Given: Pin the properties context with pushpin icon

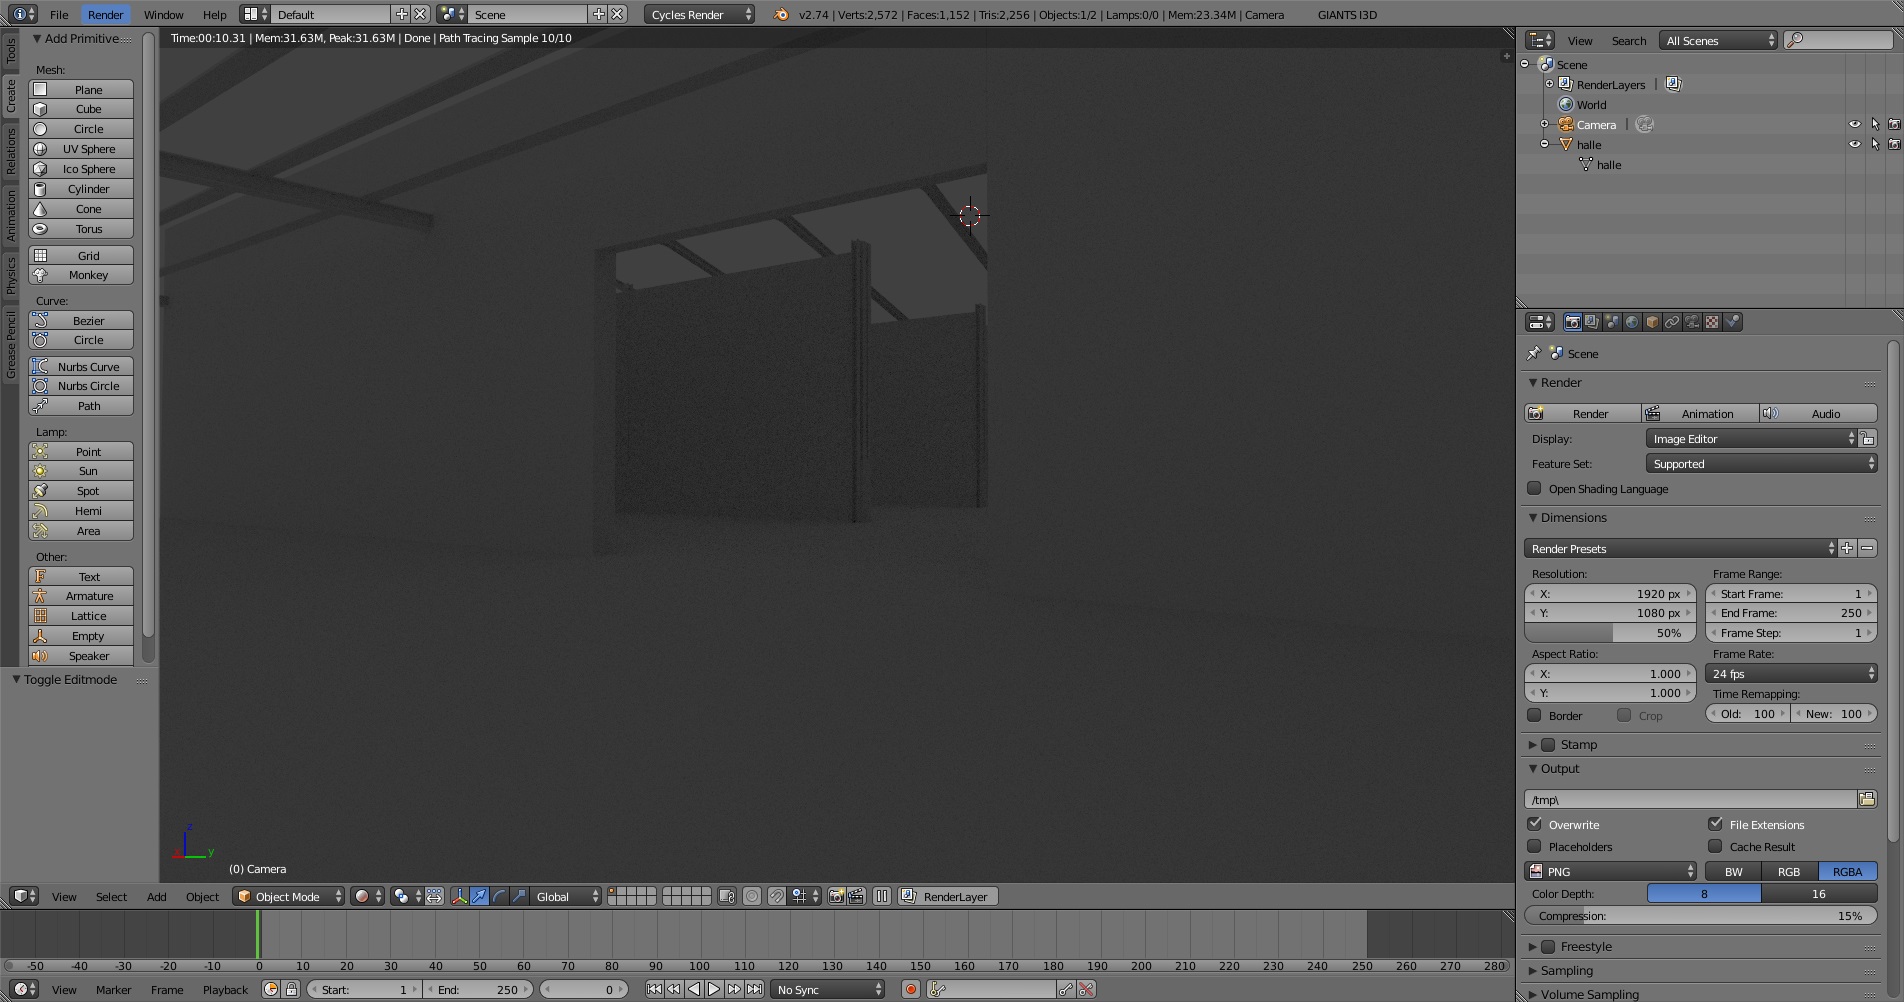Looking at the screenshot, I should (x=1534, y=353).
